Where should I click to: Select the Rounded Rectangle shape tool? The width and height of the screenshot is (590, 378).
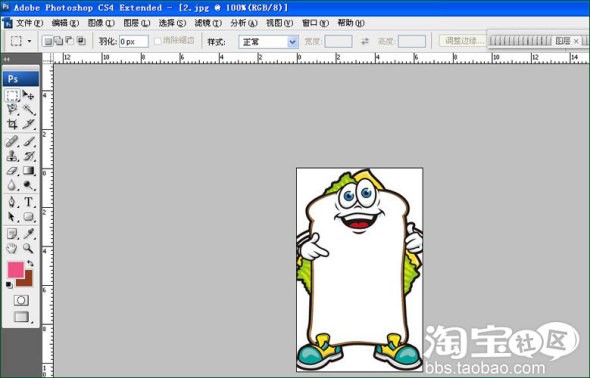[28, 217]
